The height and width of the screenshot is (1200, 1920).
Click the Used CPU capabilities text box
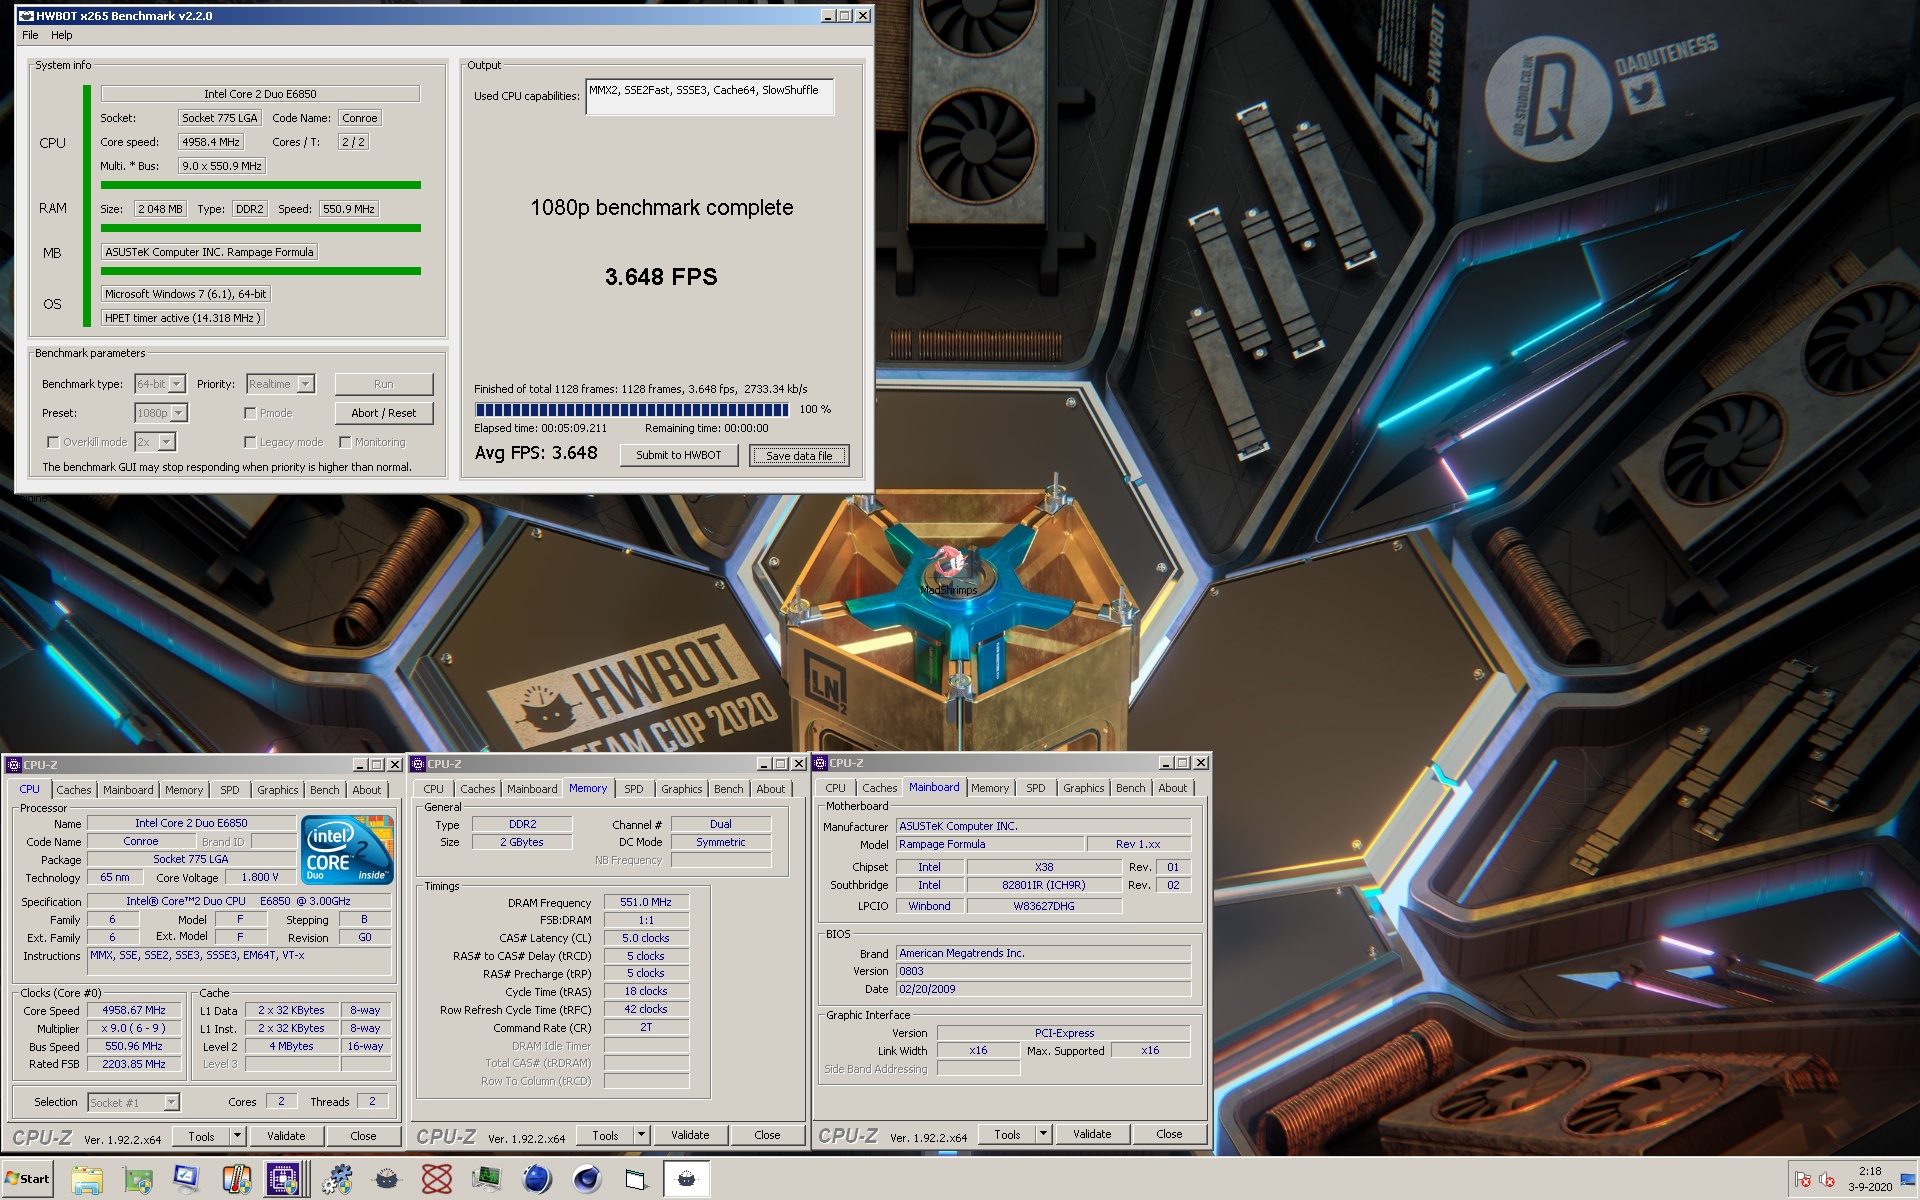point(709,97)
